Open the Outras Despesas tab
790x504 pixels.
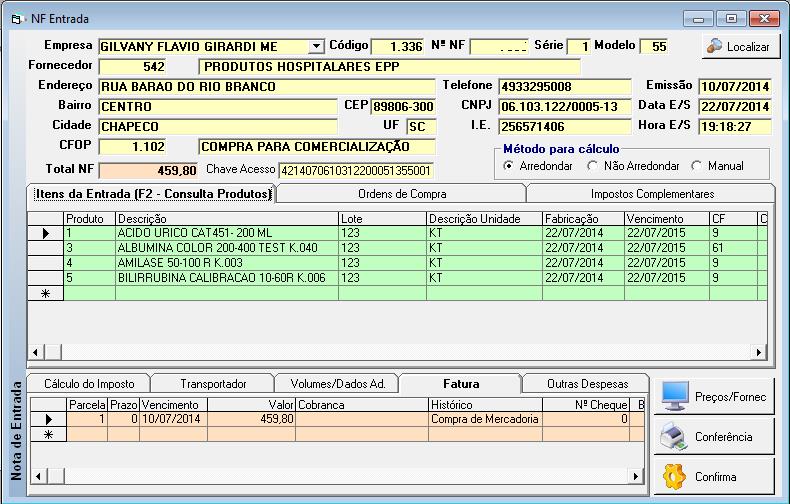point(587,384)
